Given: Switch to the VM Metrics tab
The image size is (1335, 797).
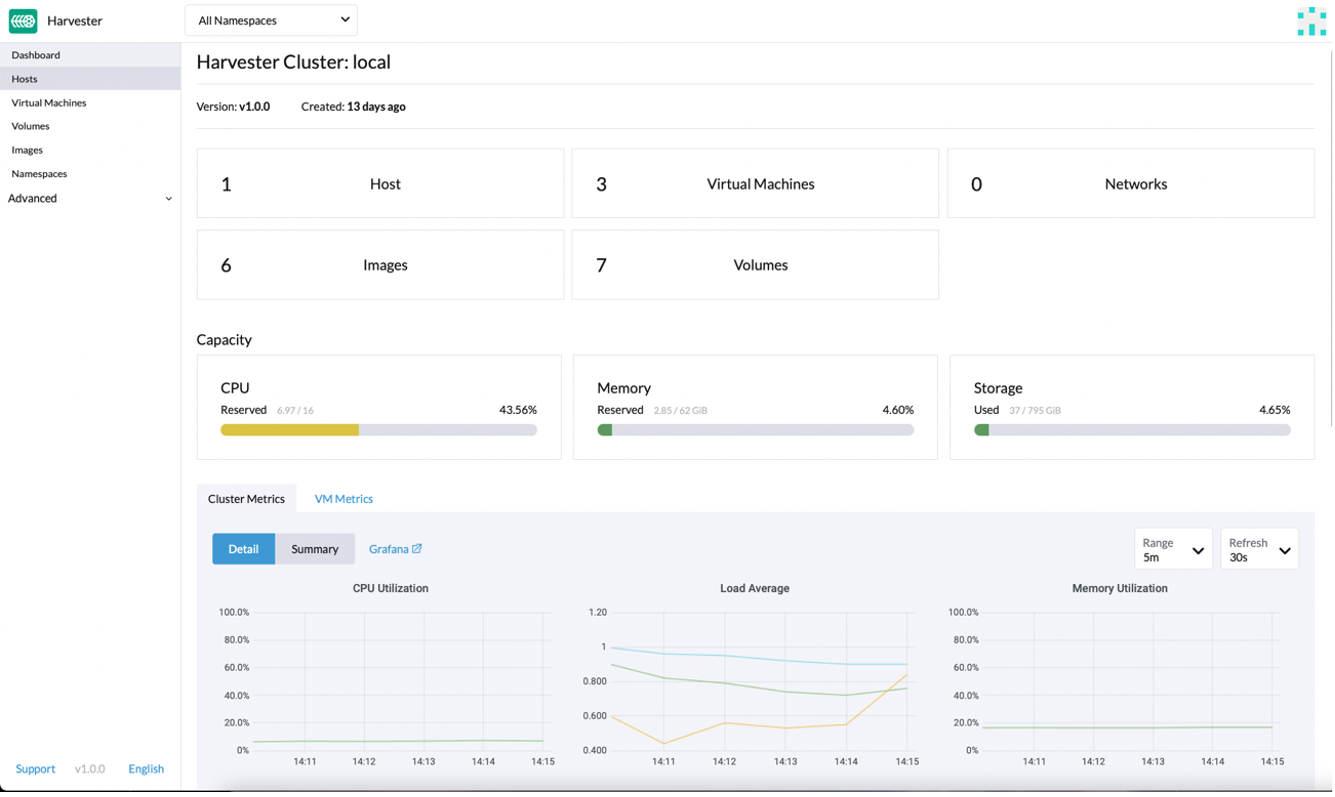Looking at the screenshot, I should pos(343,499).
